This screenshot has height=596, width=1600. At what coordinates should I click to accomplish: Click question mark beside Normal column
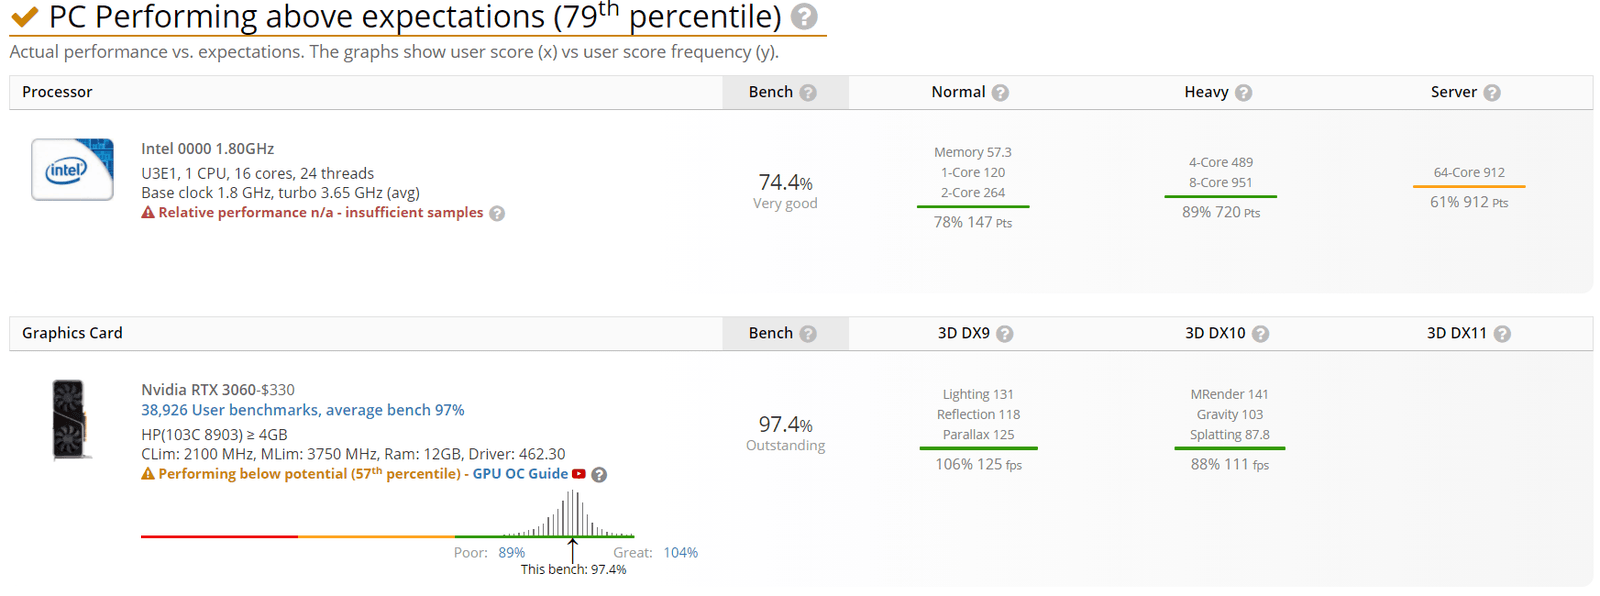[1000, 93]
